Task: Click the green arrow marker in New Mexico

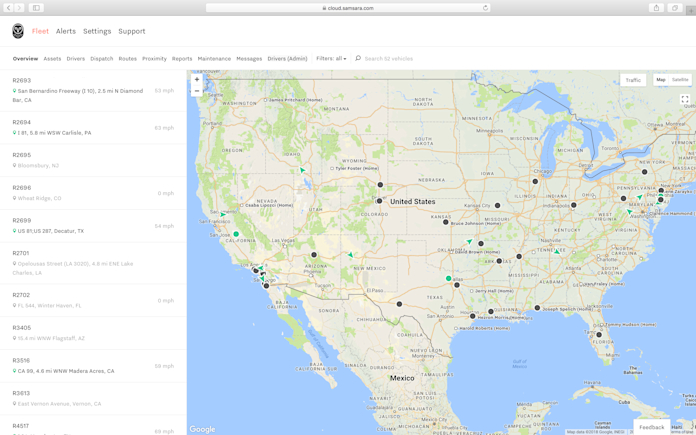Action: click(x=351, y=255)
